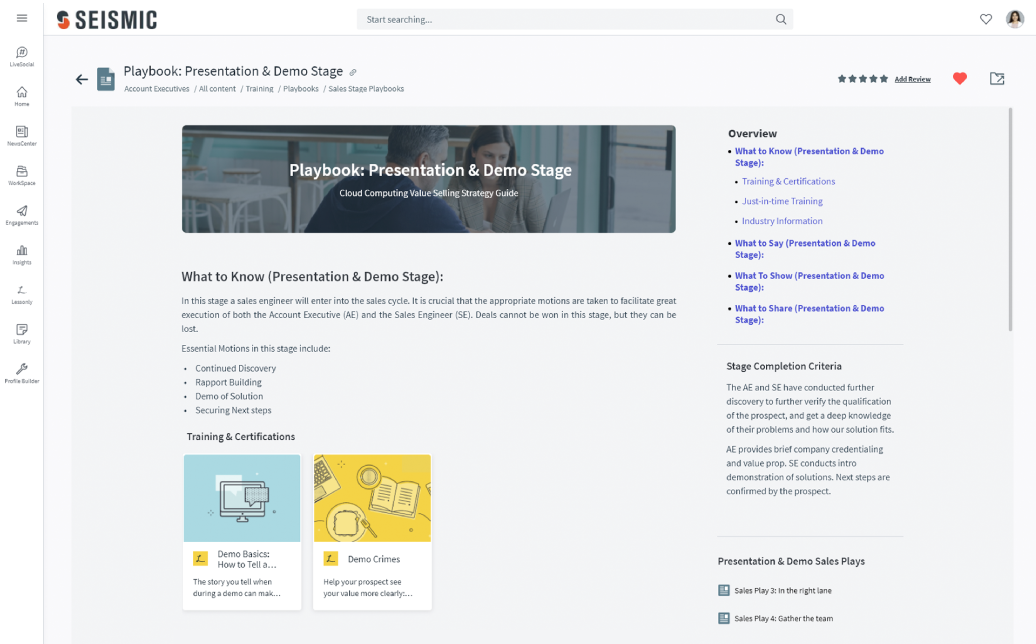Viewport: 1036px width, 644px height.
Task: Click Lessonly icon on Demo Basics card
Action: point(200,559)
